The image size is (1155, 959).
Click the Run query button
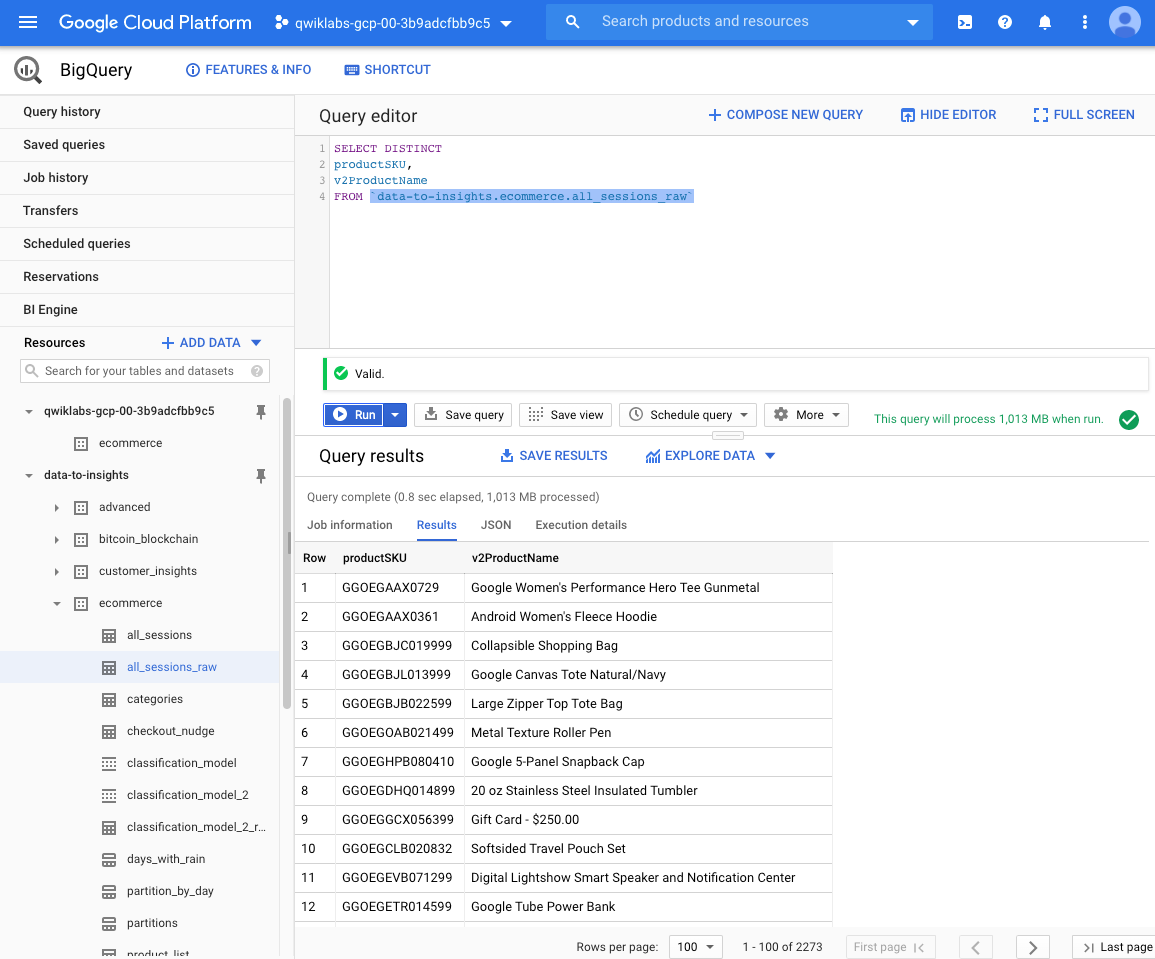coord(354,415)
